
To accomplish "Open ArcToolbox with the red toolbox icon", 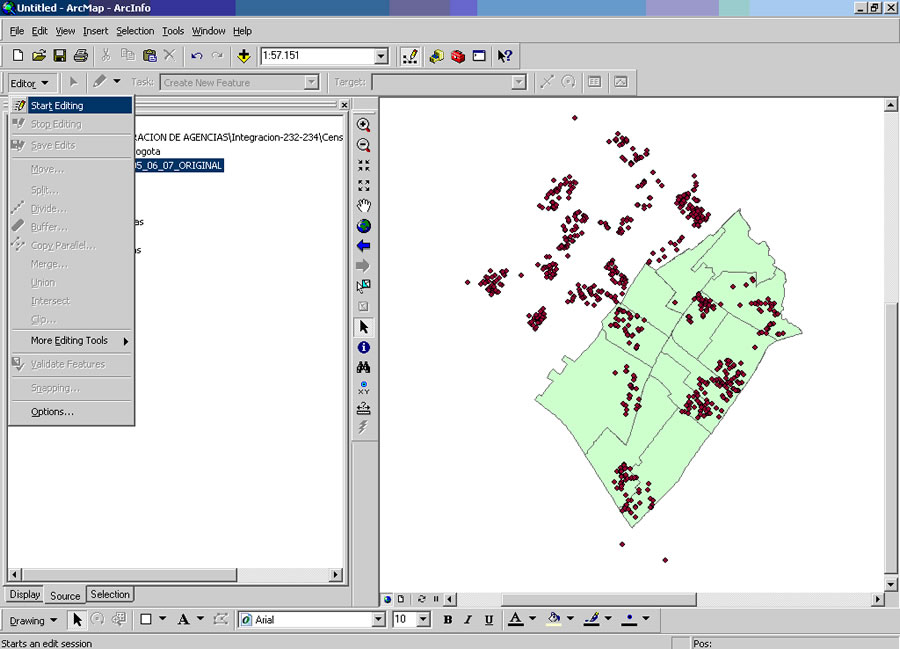I will [x=458, y=56].
